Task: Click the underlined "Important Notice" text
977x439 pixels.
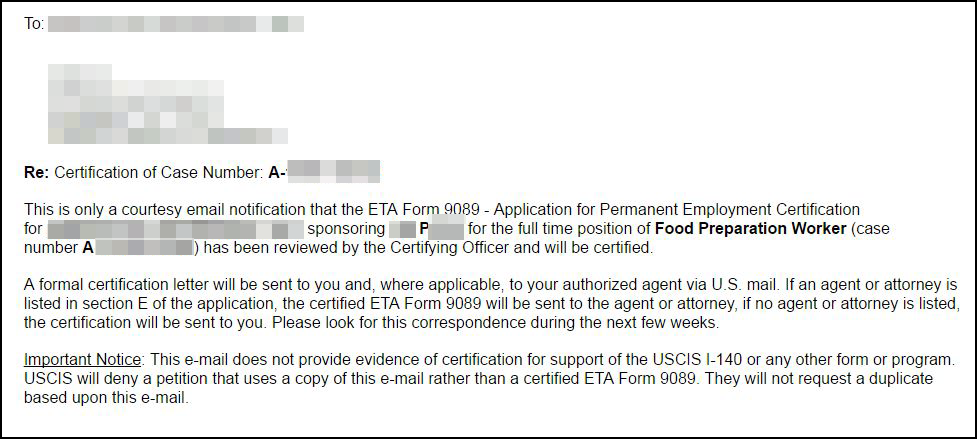Action: pyautogui.click(x=84, y=359)
